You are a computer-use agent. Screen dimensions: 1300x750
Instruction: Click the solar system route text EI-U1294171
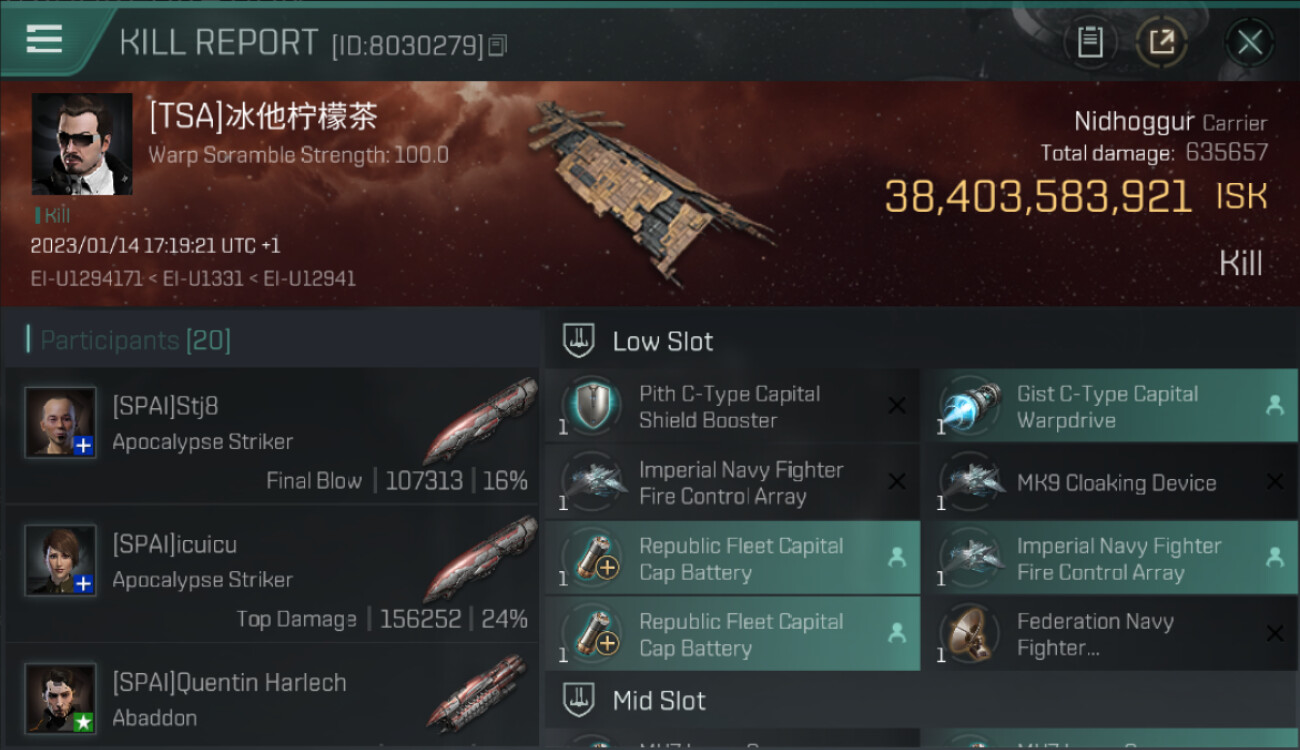[x=86, y=279]
